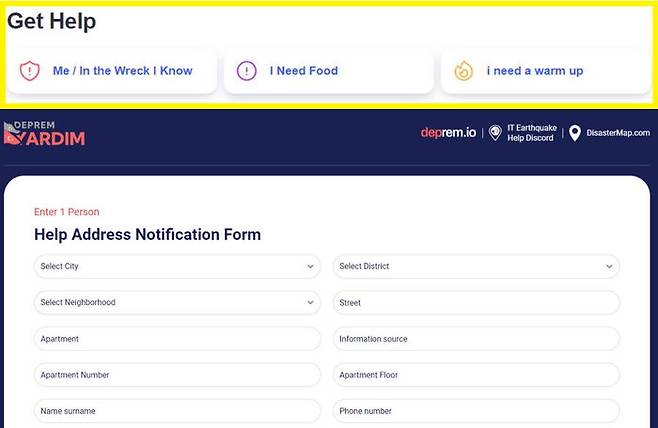The height and width of the screenshot is (428, 658).
Task: Click the DisasterMap.com location pin icon
Action: coord(575,133)
